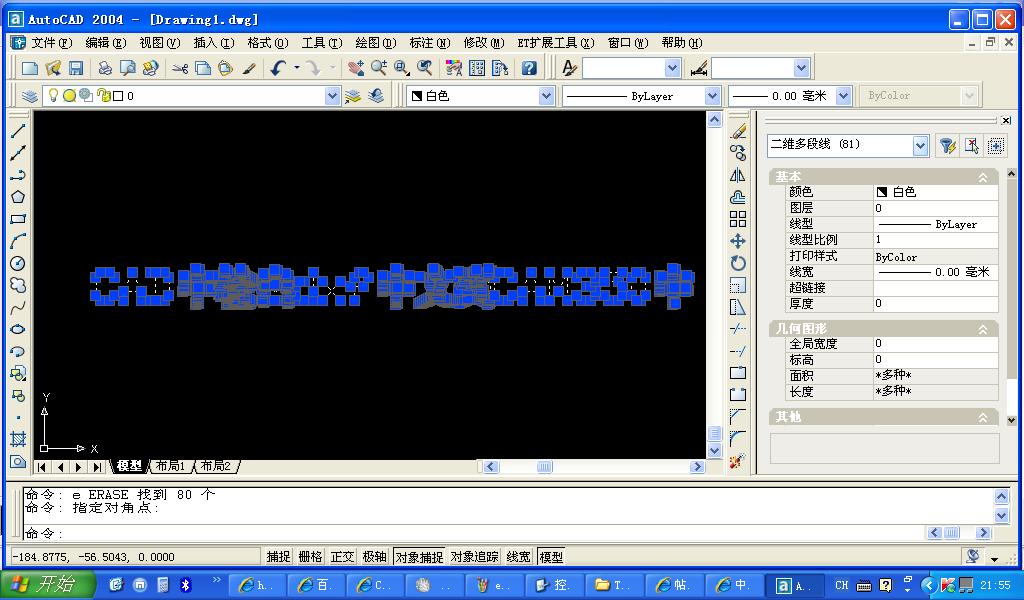
Task: Click the Save drawing icon
Action: (x=76, y=68)
